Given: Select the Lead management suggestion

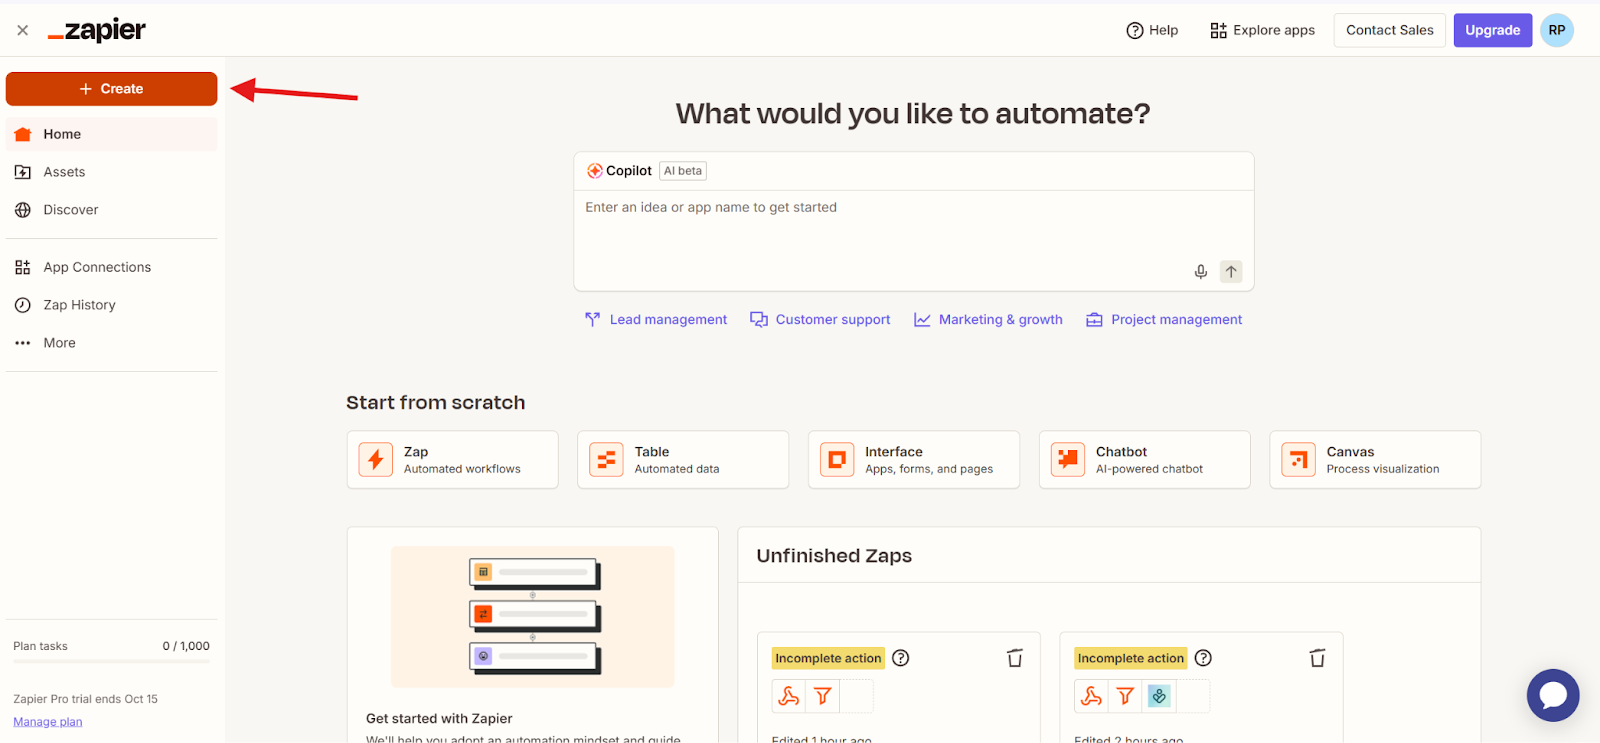Looking at the screenshot, I should (x=656, y=320).
